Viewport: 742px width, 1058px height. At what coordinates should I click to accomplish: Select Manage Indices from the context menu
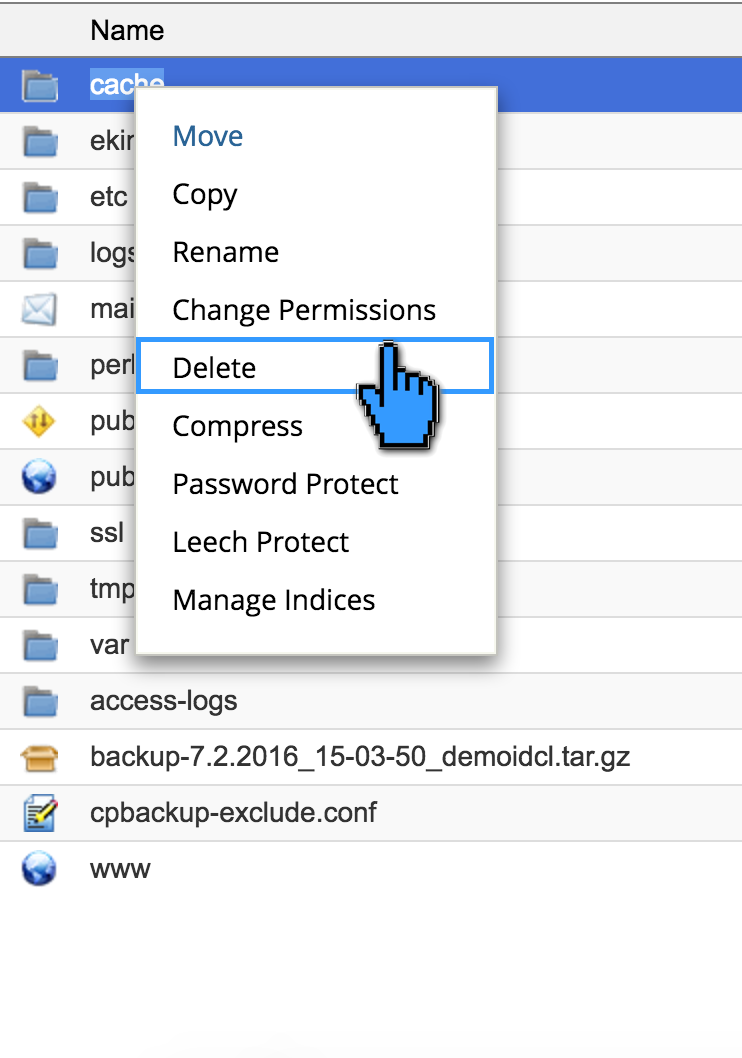[273, 599]
